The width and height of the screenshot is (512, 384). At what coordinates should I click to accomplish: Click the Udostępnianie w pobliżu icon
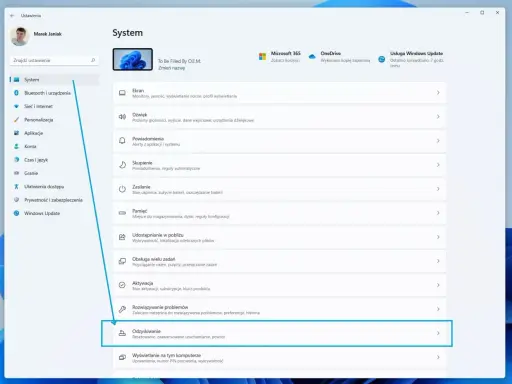122,237
